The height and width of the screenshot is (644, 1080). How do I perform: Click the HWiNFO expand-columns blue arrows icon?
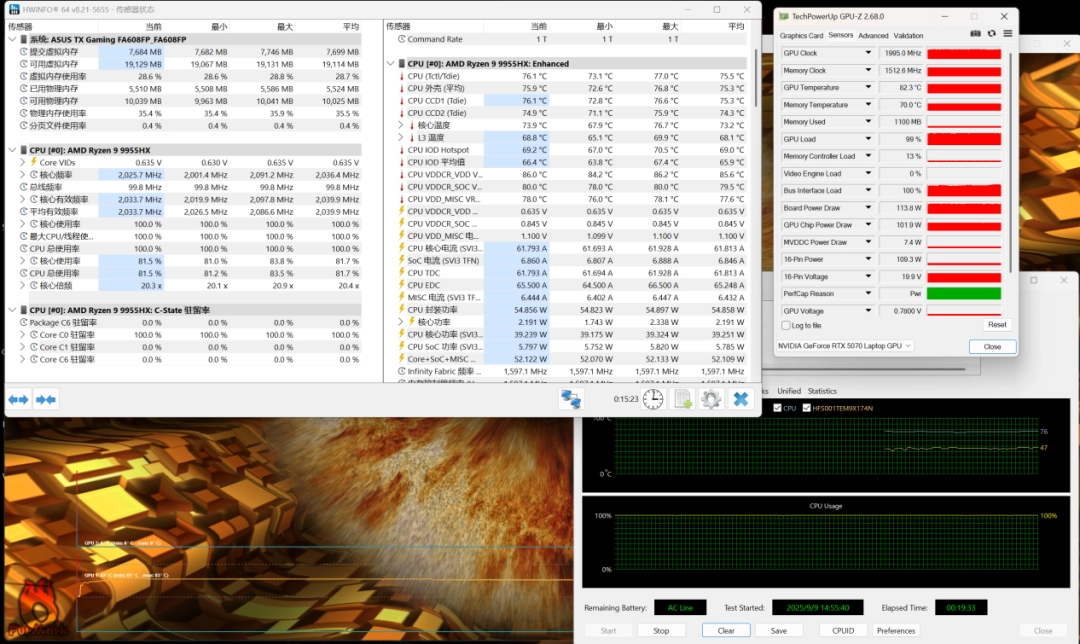click(19, 399)
